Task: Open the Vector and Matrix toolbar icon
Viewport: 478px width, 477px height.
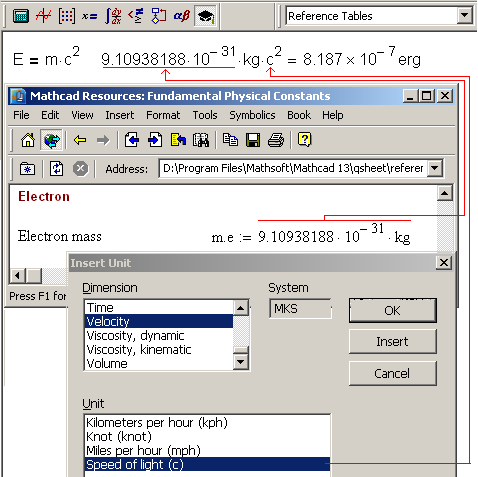Action: (x=67, y=16)
